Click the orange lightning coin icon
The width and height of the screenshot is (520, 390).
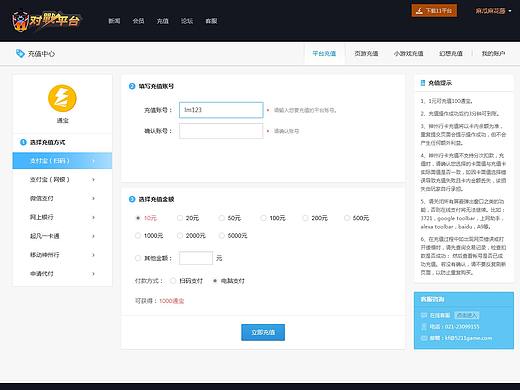tap(62, 98)
